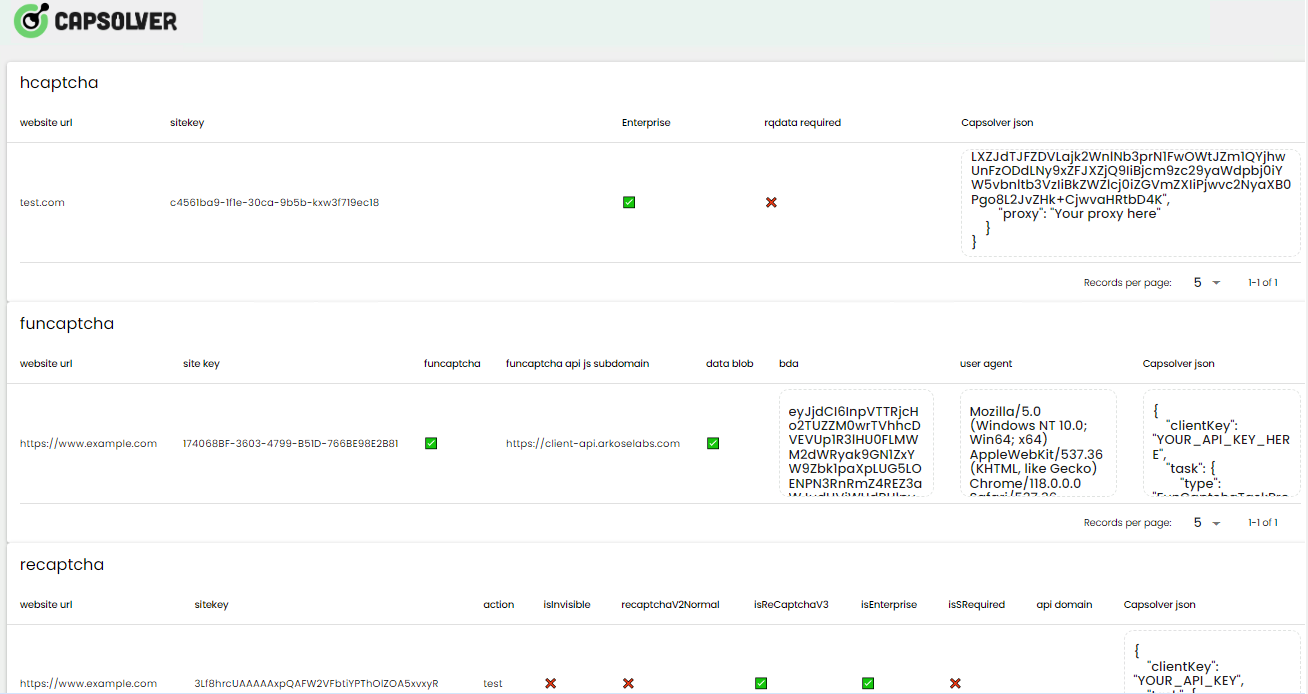Toggle recaptcha isInvisible red cross
Image resolution: width=1308 pixels, height=694 pixels.
pos(550,684)
